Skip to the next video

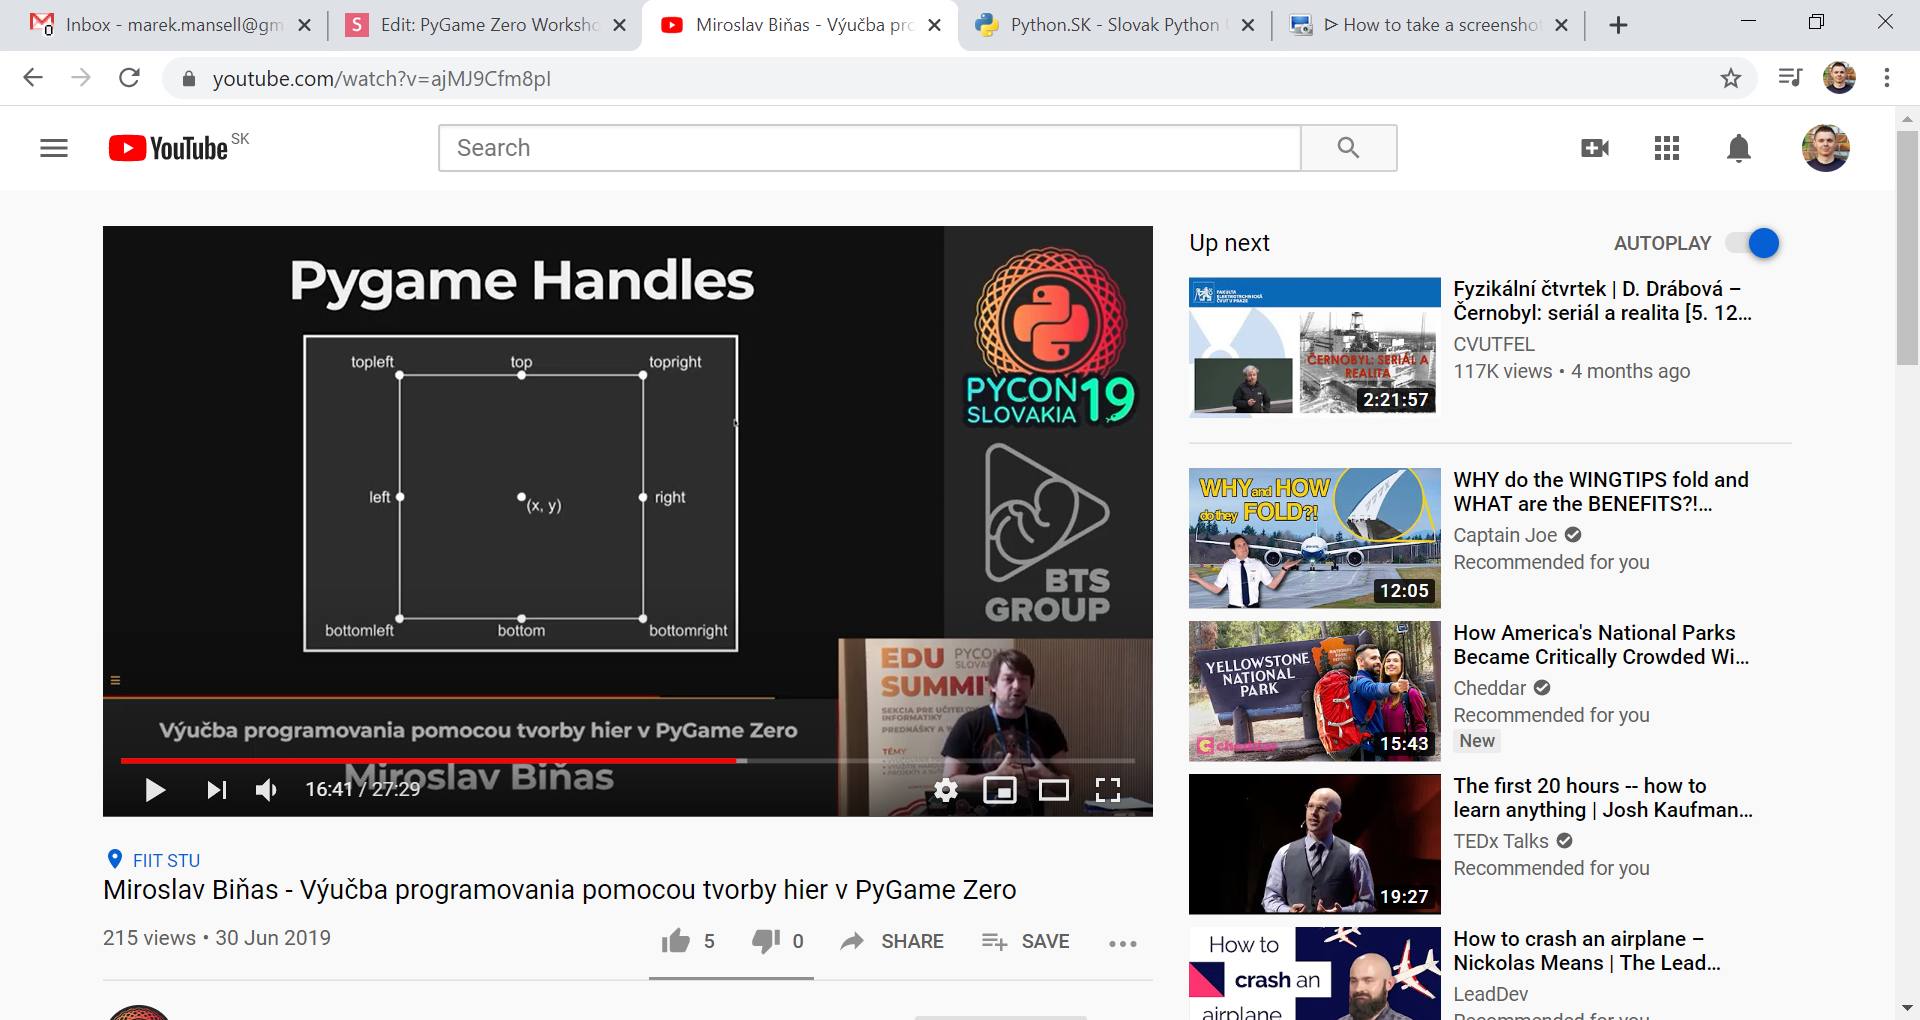pyautogui.click(x=216, y=790)
